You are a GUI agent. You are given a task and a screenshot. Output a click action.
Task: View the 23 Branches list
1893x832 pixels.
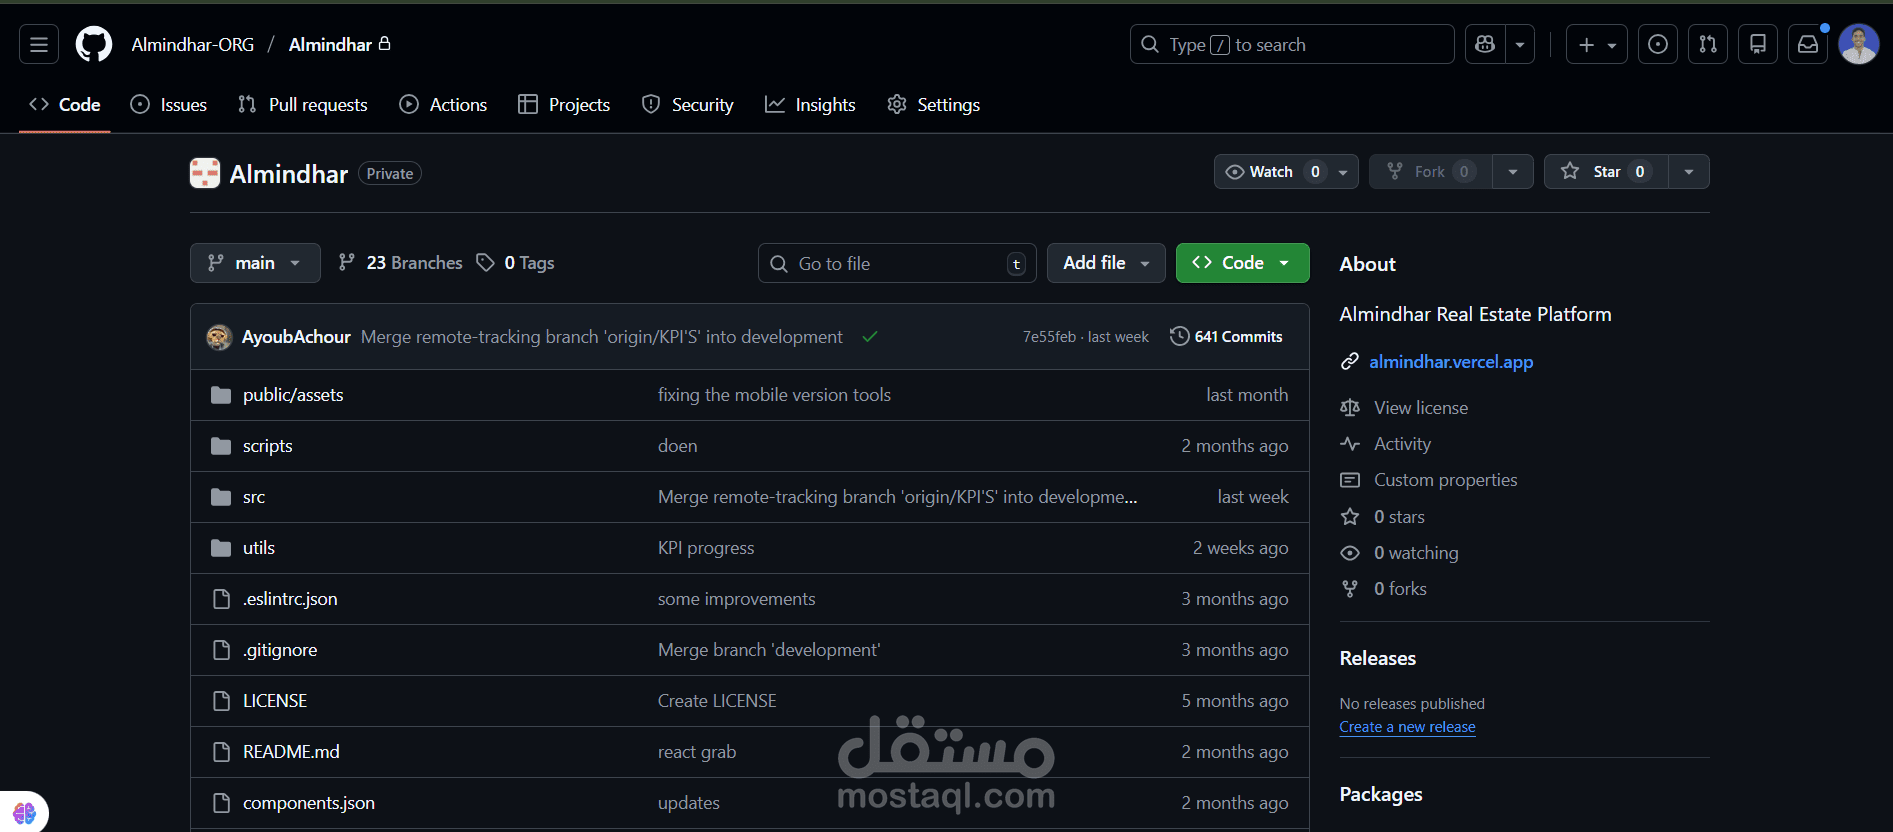pos(401,263)
